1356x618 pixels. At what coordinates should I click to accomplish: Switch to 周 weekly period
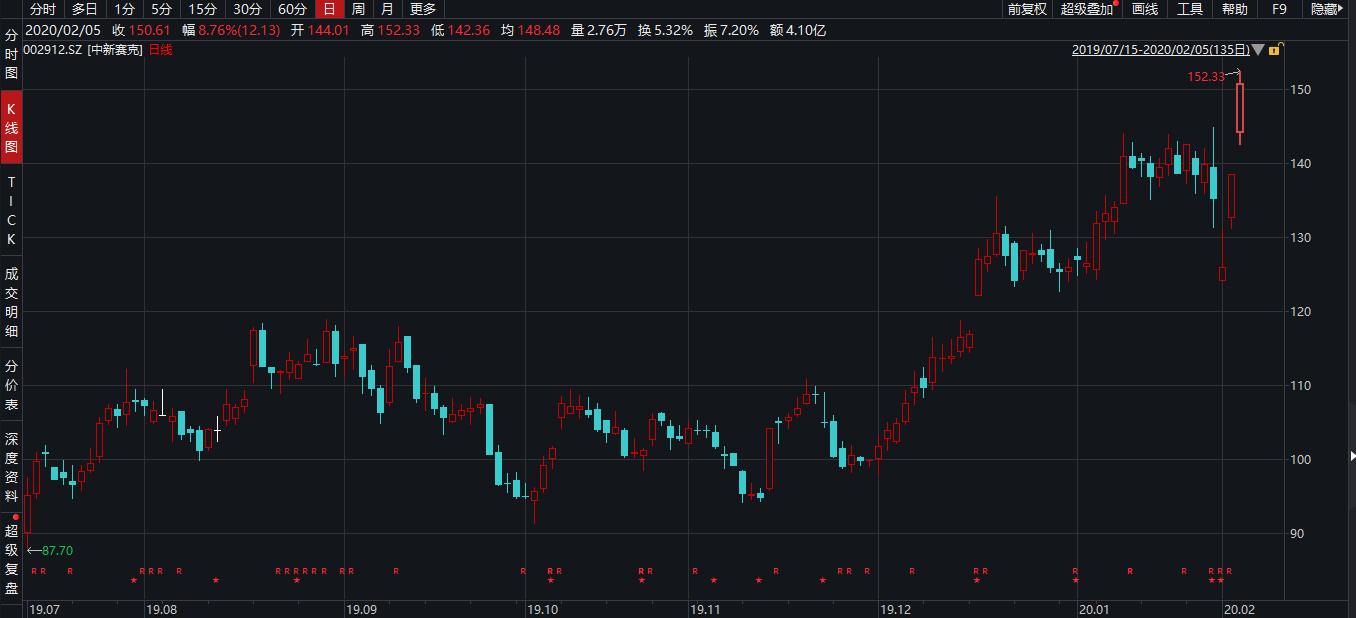click(x=358, y=9)
